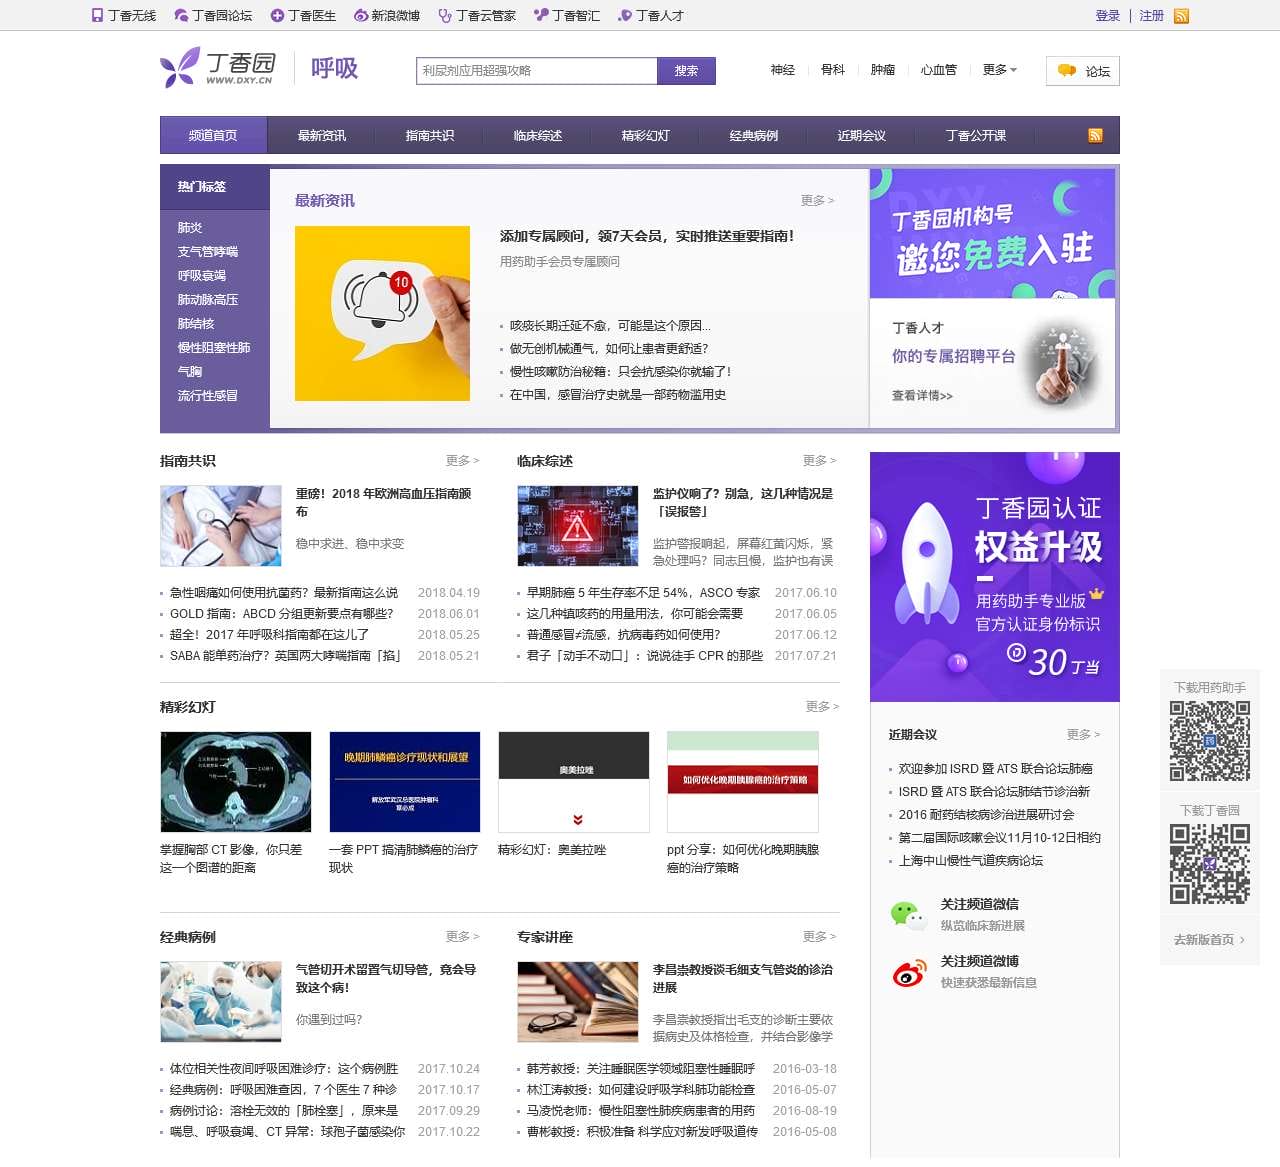Open 更多 link for 最新资讯

817,200
